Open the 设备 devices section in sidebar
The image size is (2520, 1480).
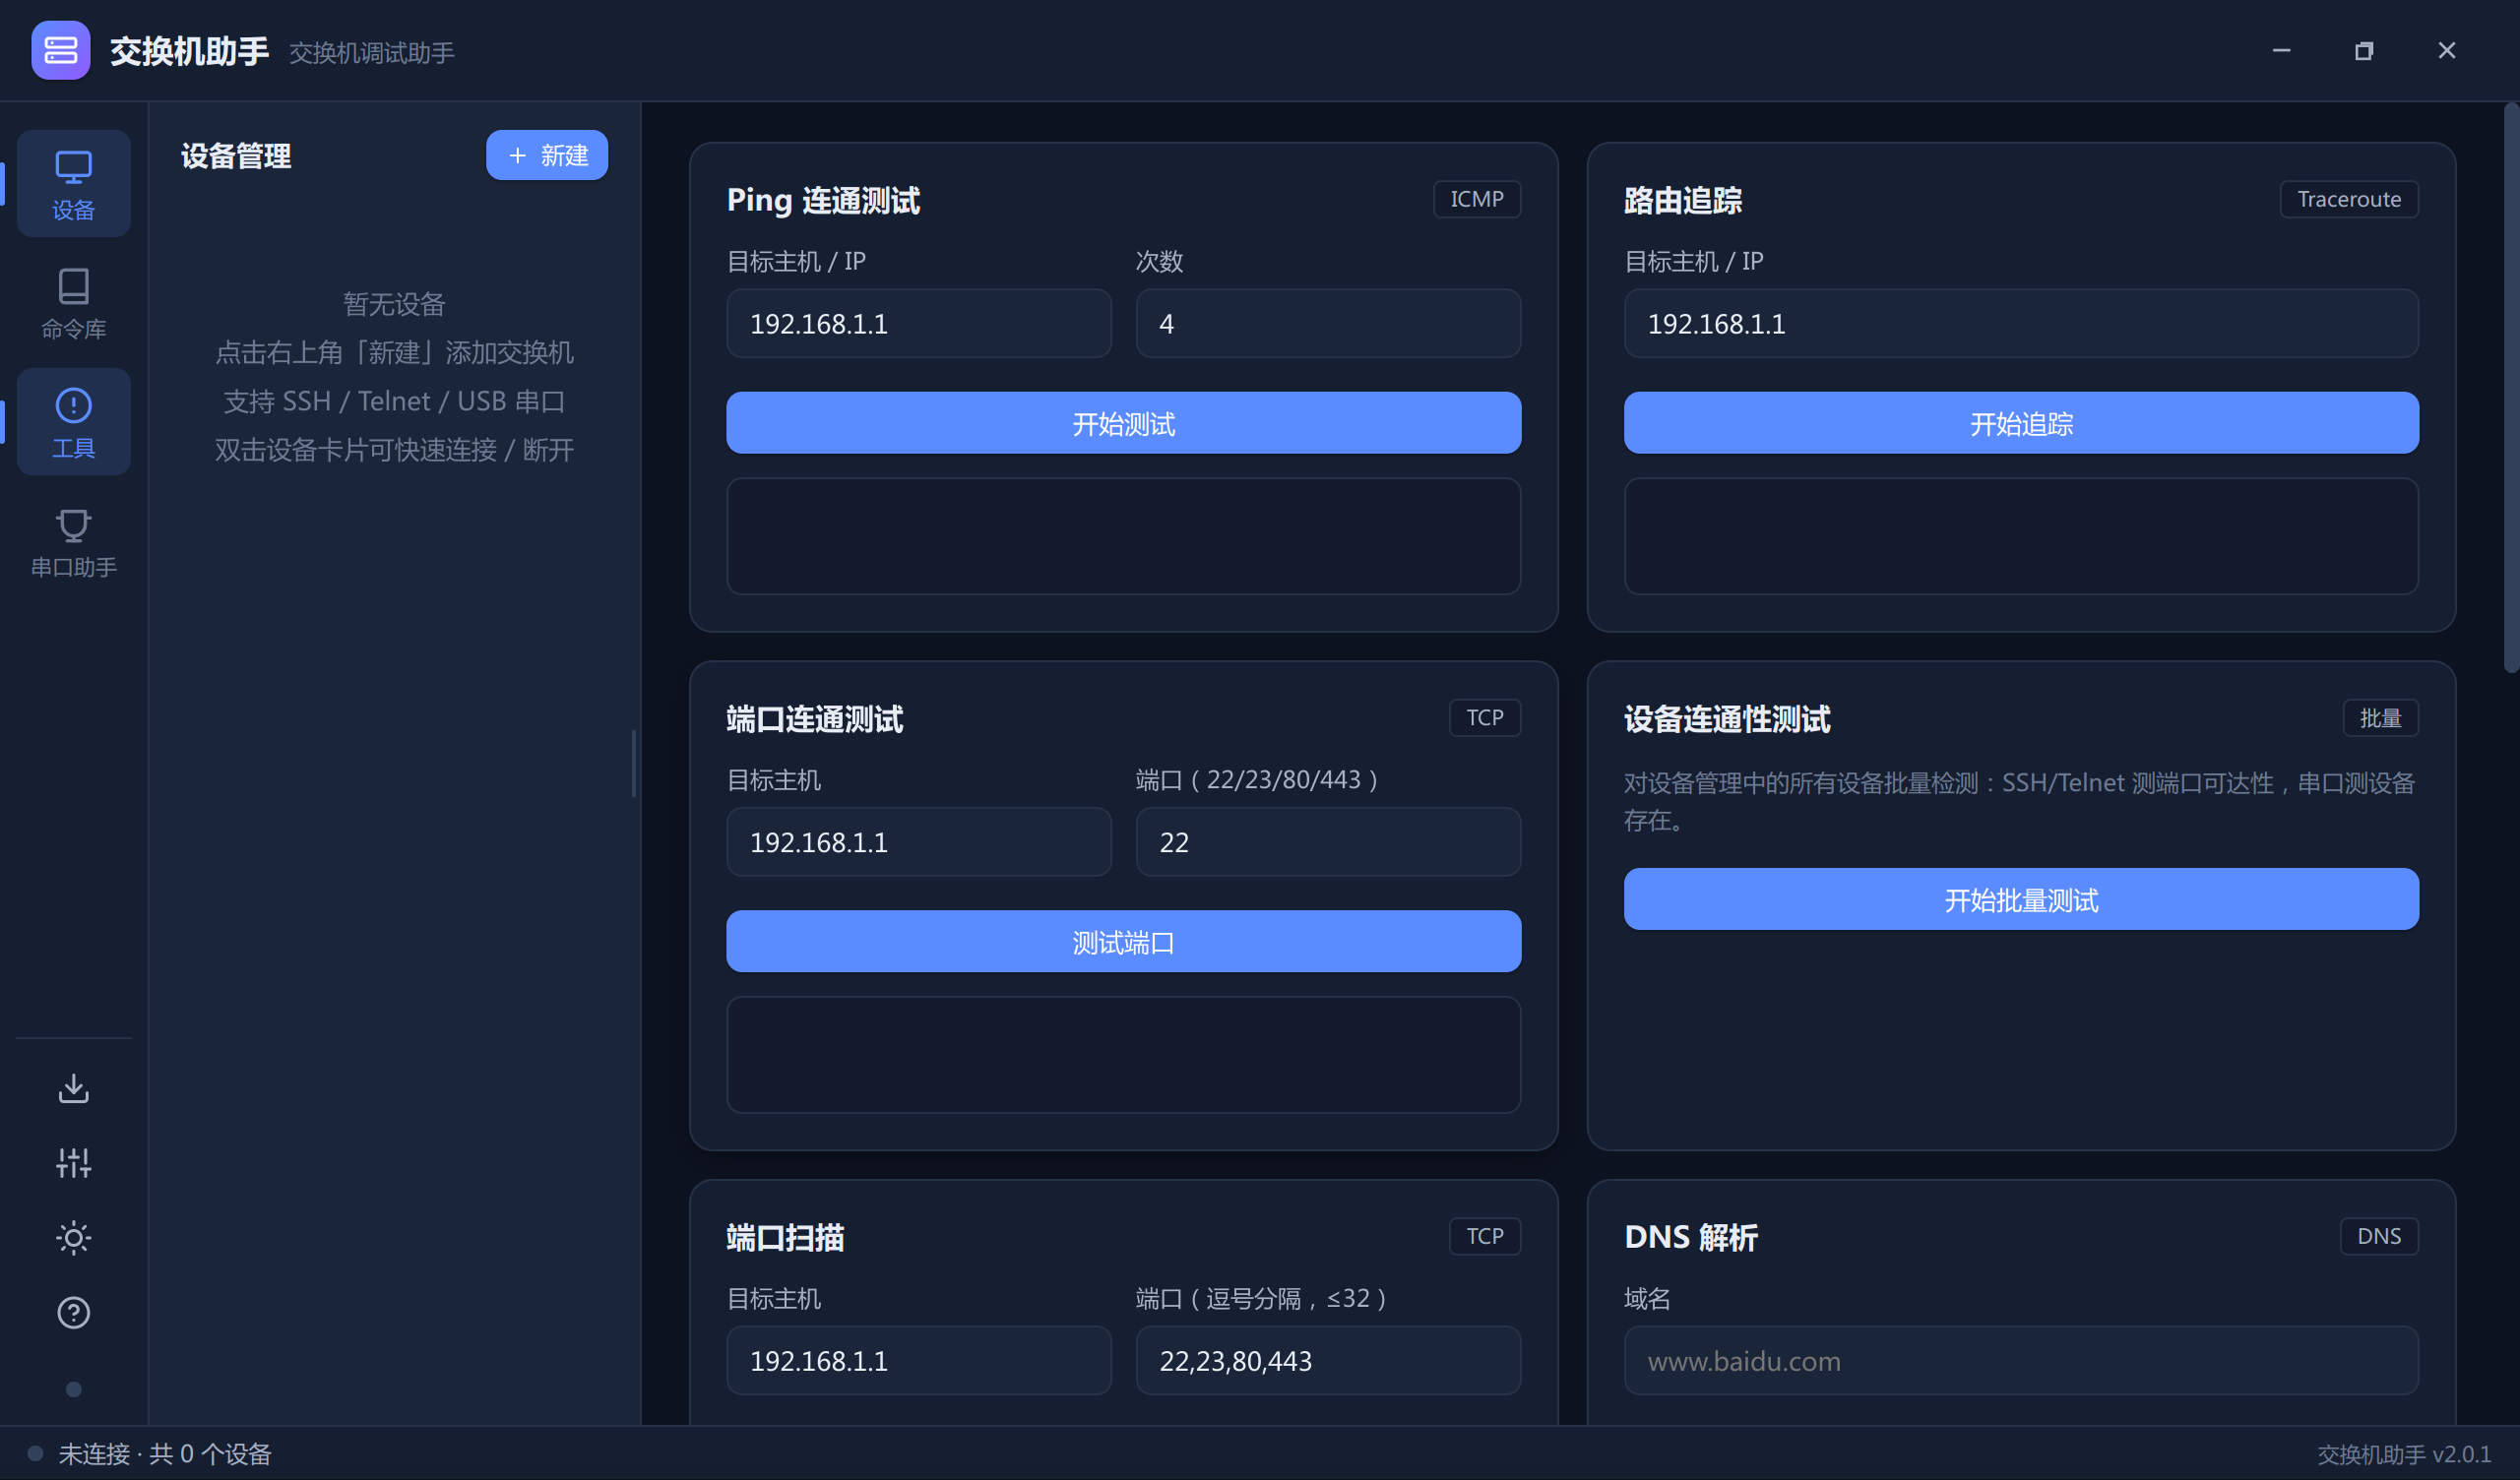click(x=73, y=184)
